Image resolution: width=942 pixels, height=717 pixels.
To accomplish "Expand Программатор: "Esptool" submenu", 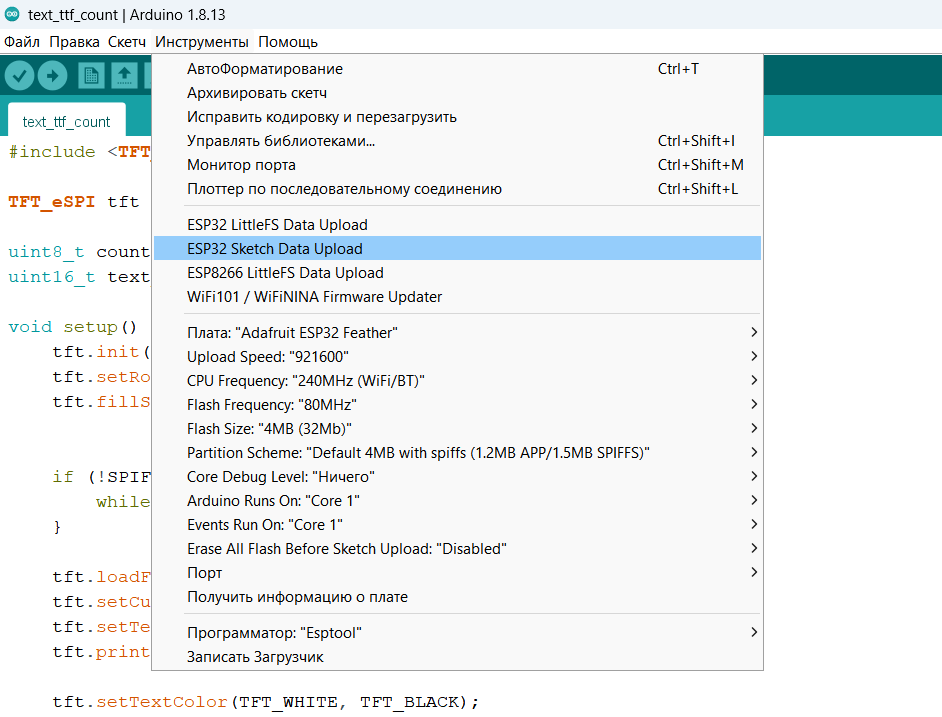I will [x=457, y=633].
